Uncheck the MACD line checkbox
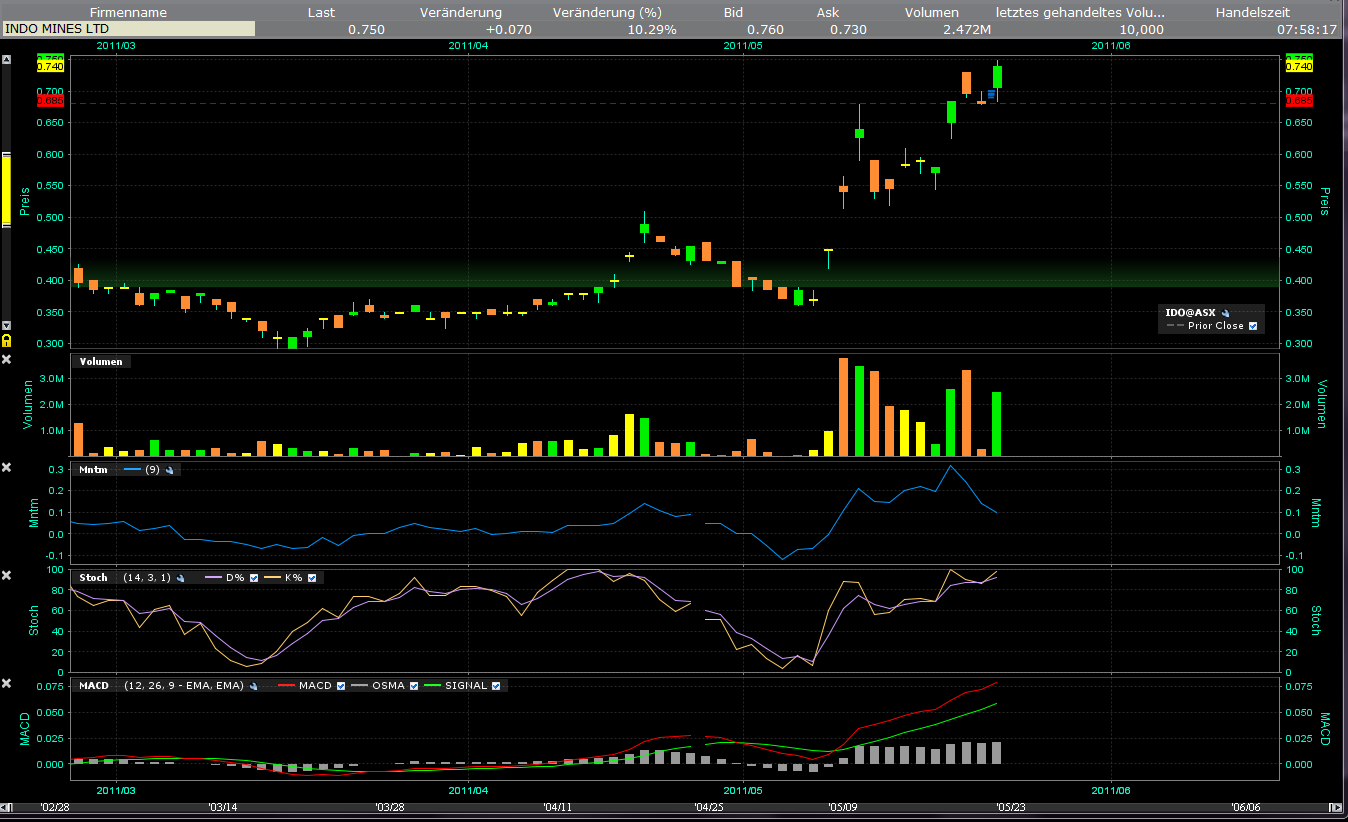 pyautogui.click(x=341, y=686)
